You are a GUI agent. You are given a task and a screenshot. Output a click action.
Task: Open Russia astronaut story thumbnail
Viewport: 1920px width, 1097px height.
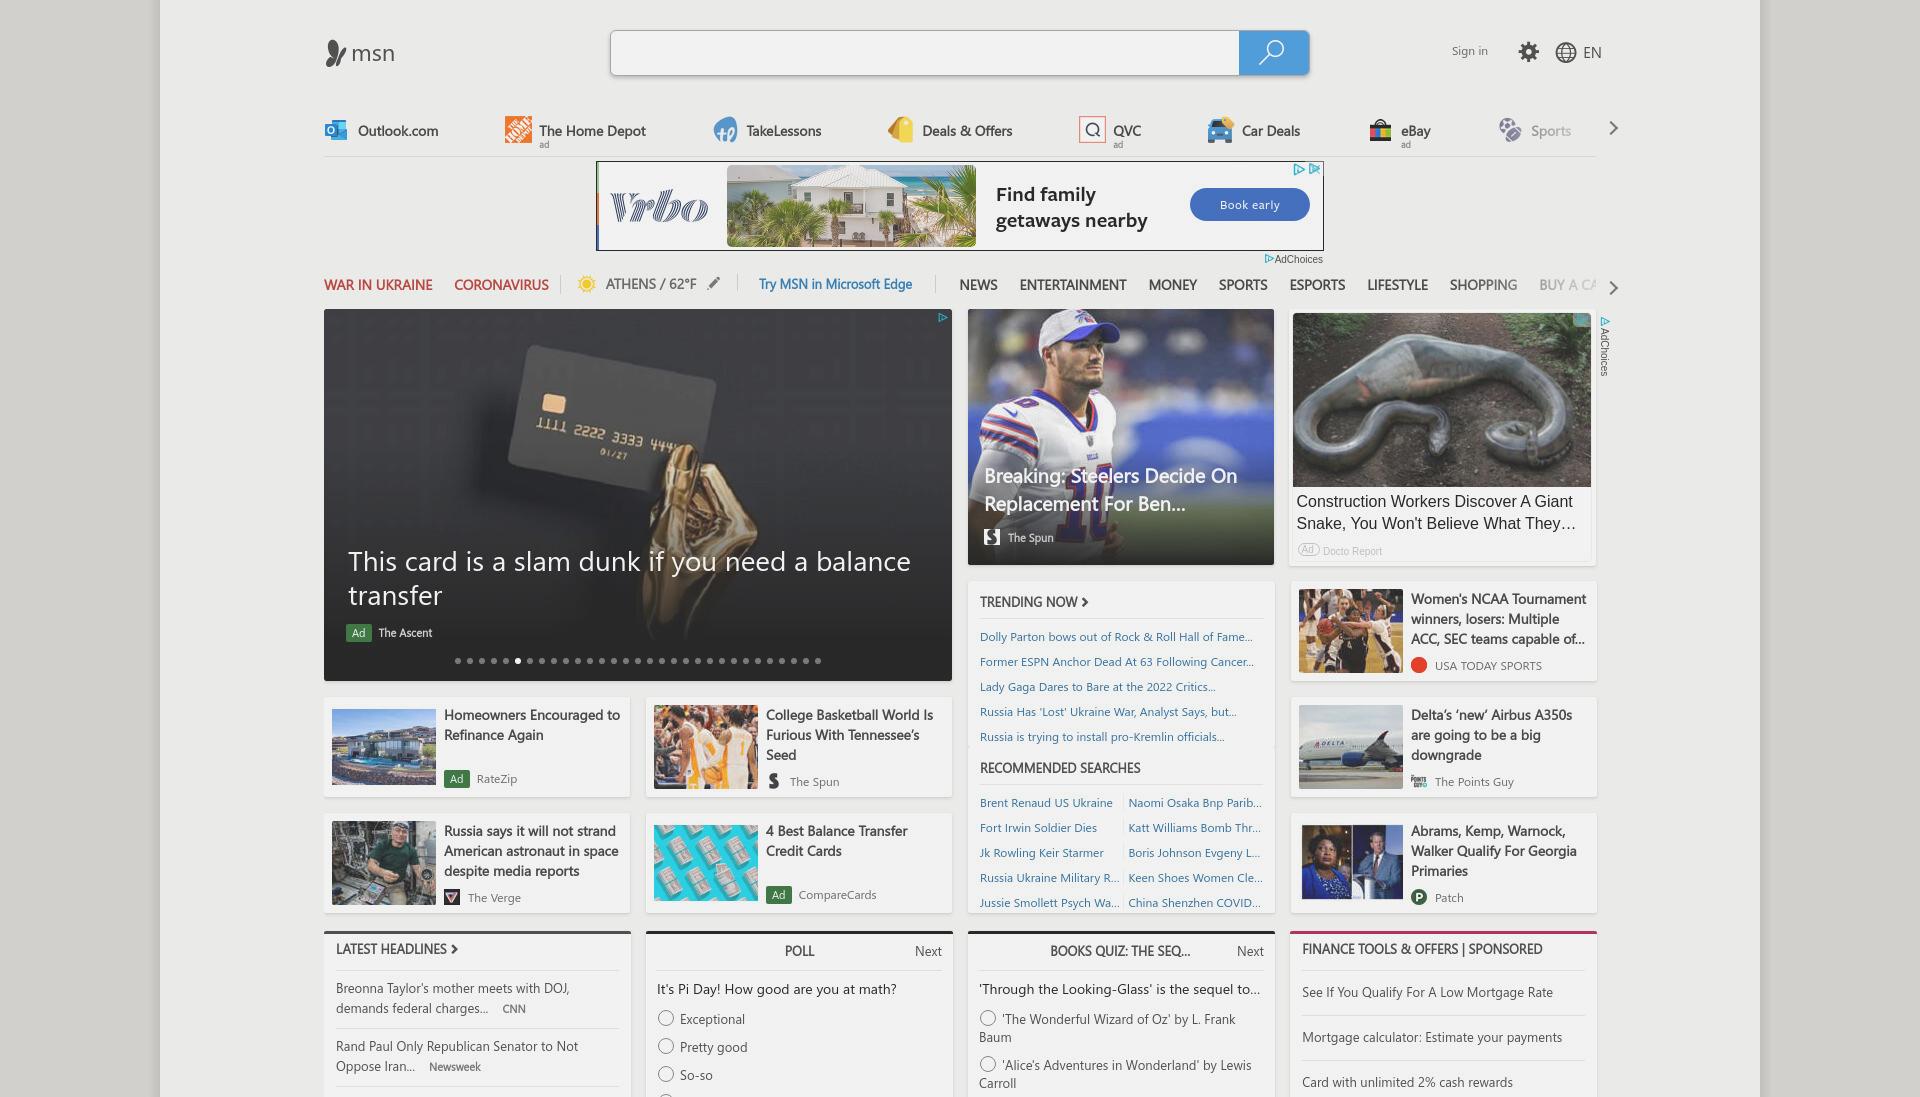point(384,863)
